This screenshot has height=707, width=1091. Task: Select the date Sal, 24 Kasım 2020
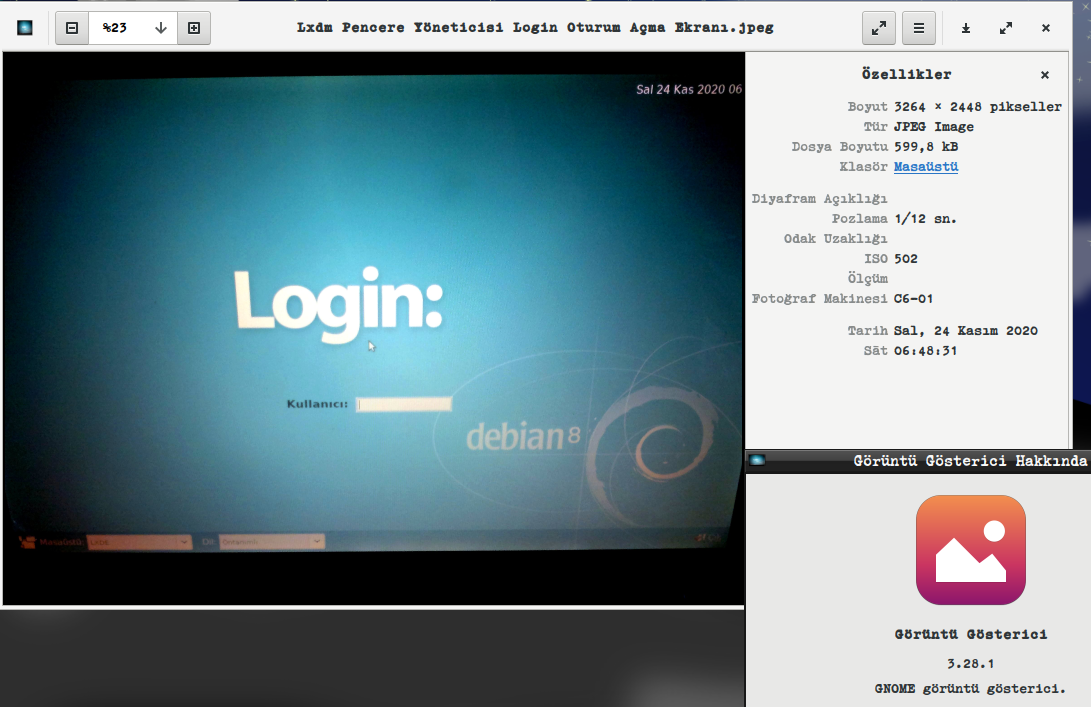[966, 331]
